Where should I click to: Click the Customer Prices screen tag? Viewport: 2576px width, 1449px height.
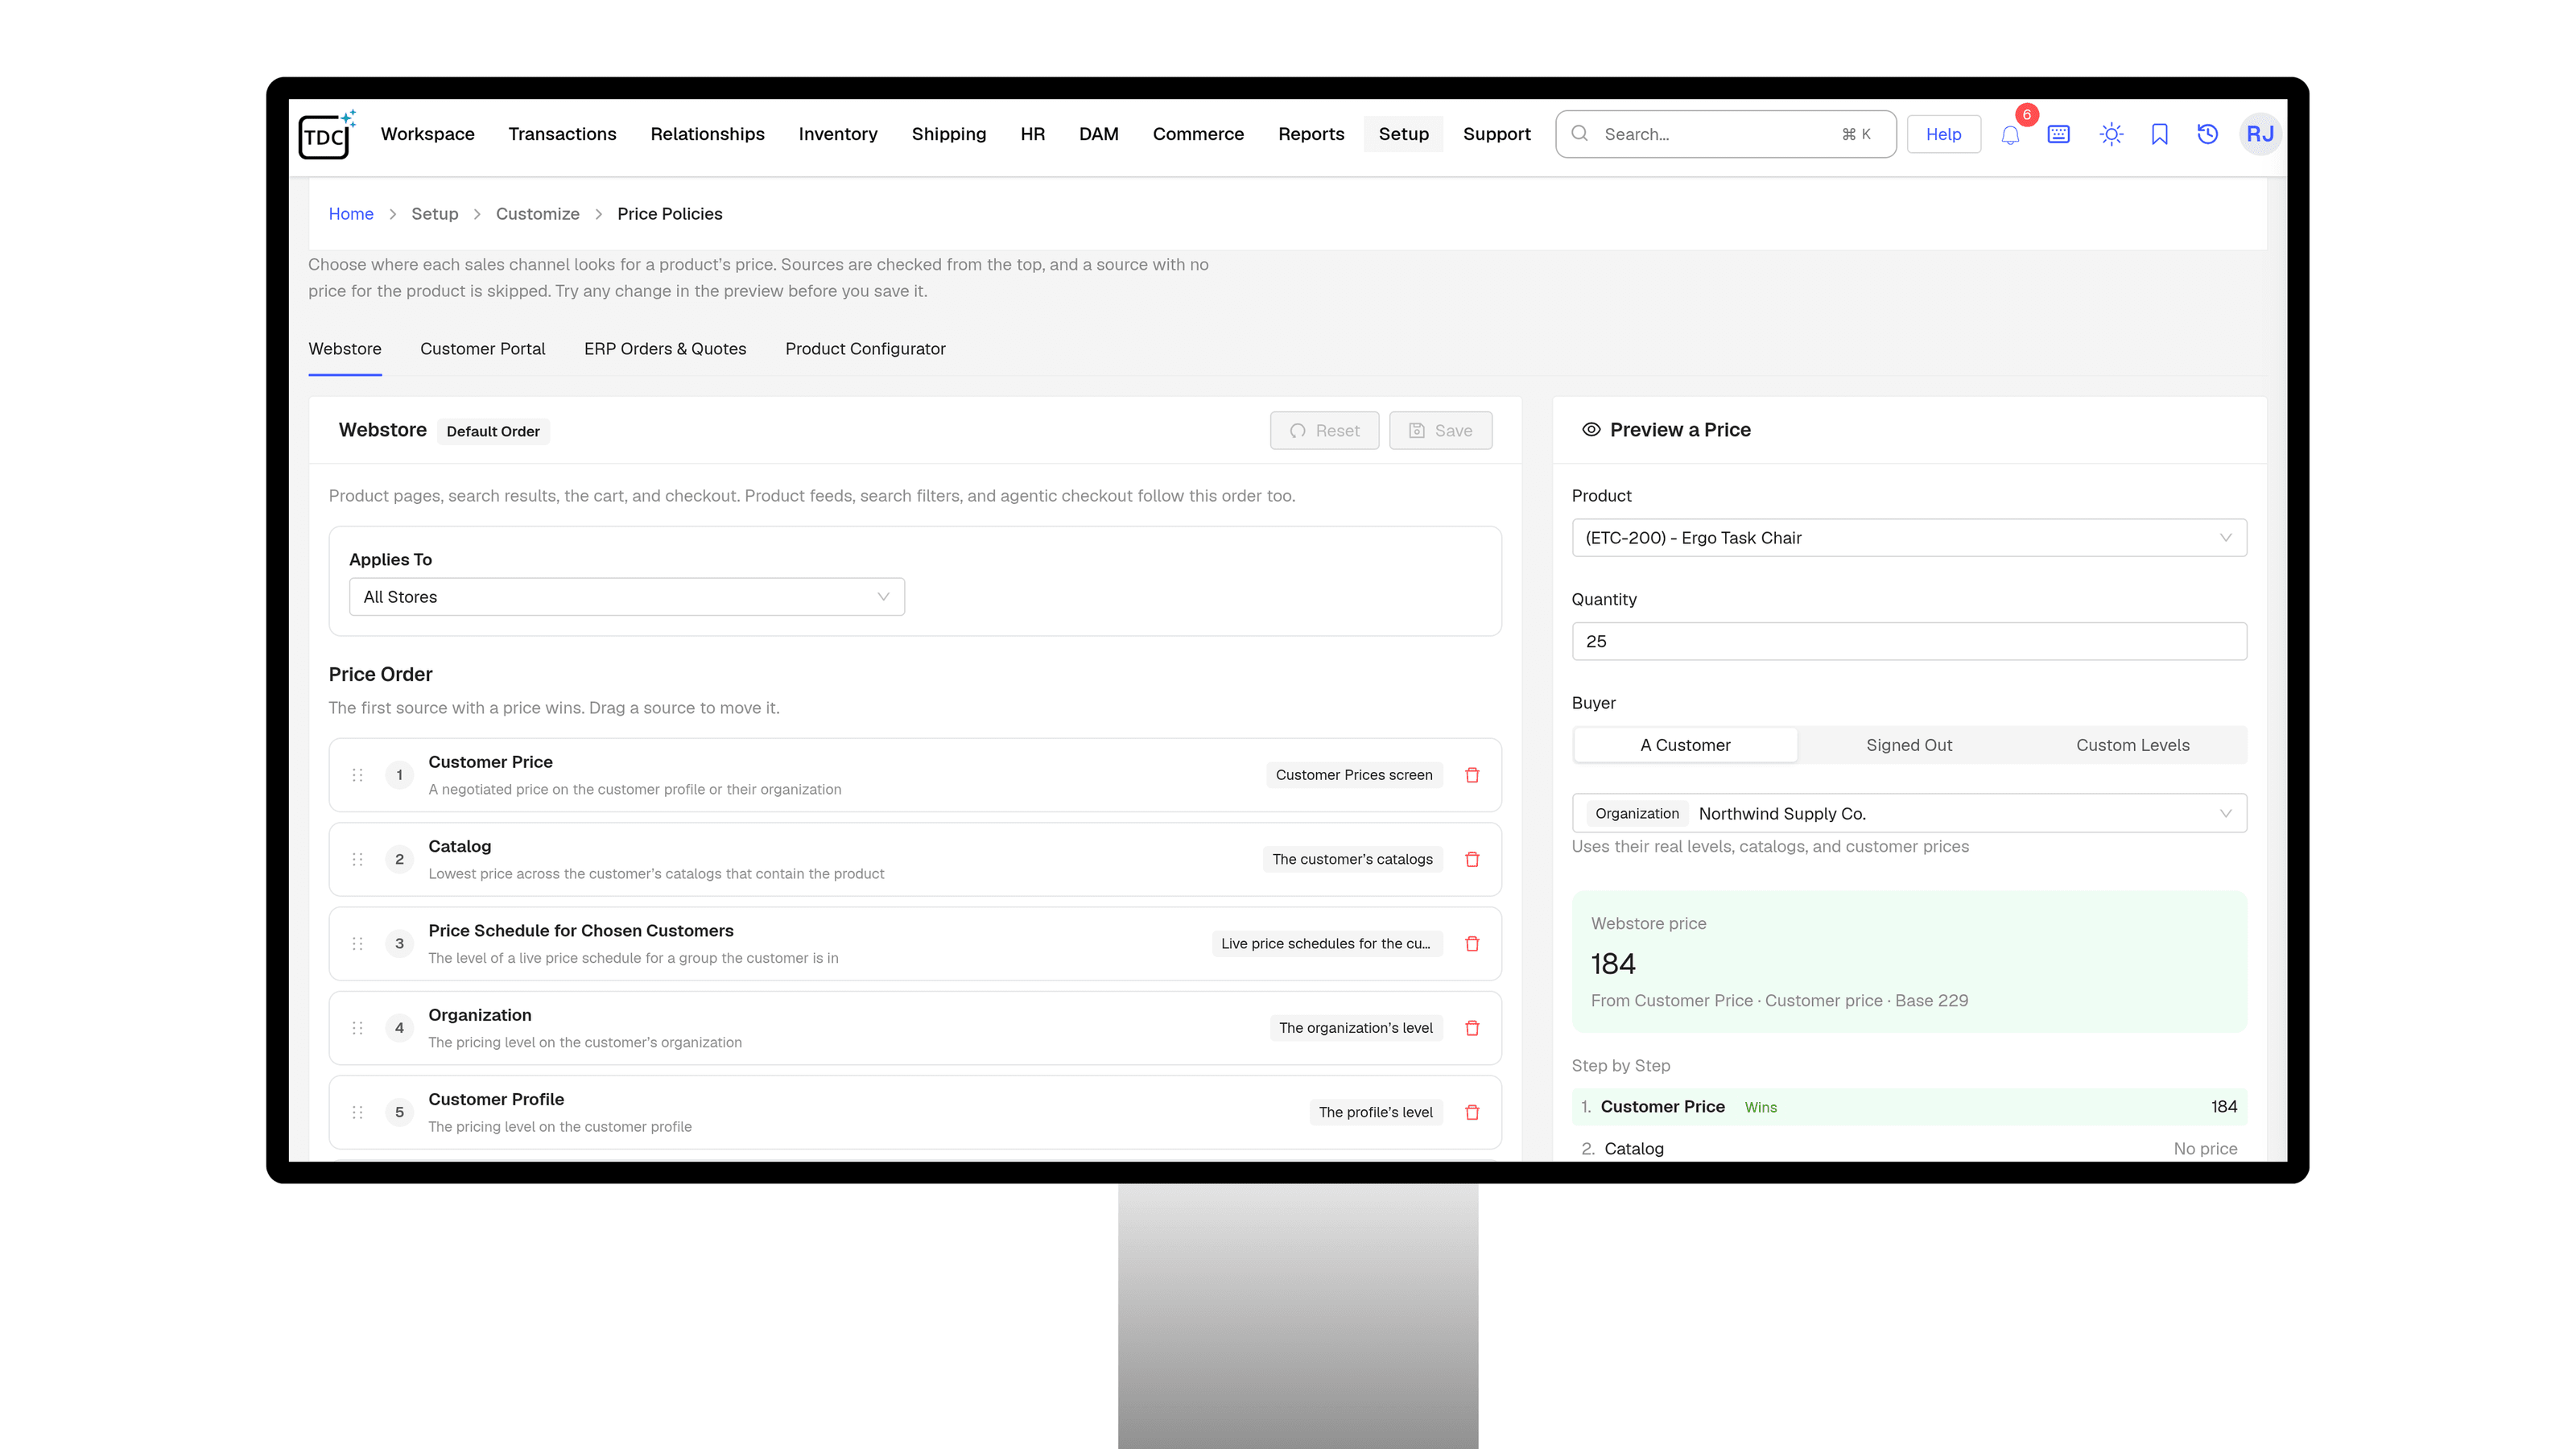click(1353, 775)
